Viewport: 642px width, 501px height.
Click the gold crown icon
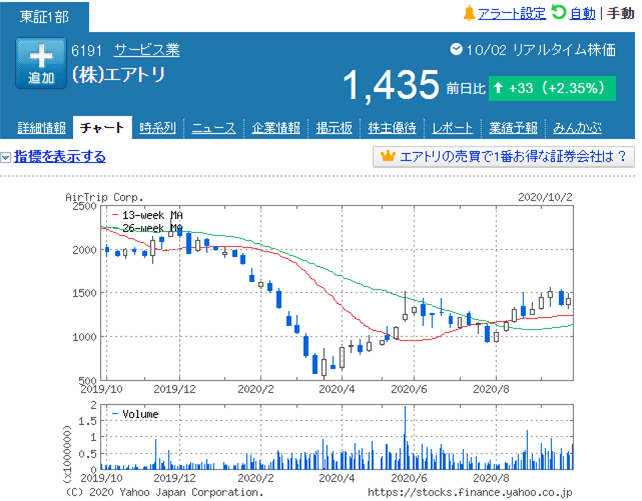pos(387,156)
